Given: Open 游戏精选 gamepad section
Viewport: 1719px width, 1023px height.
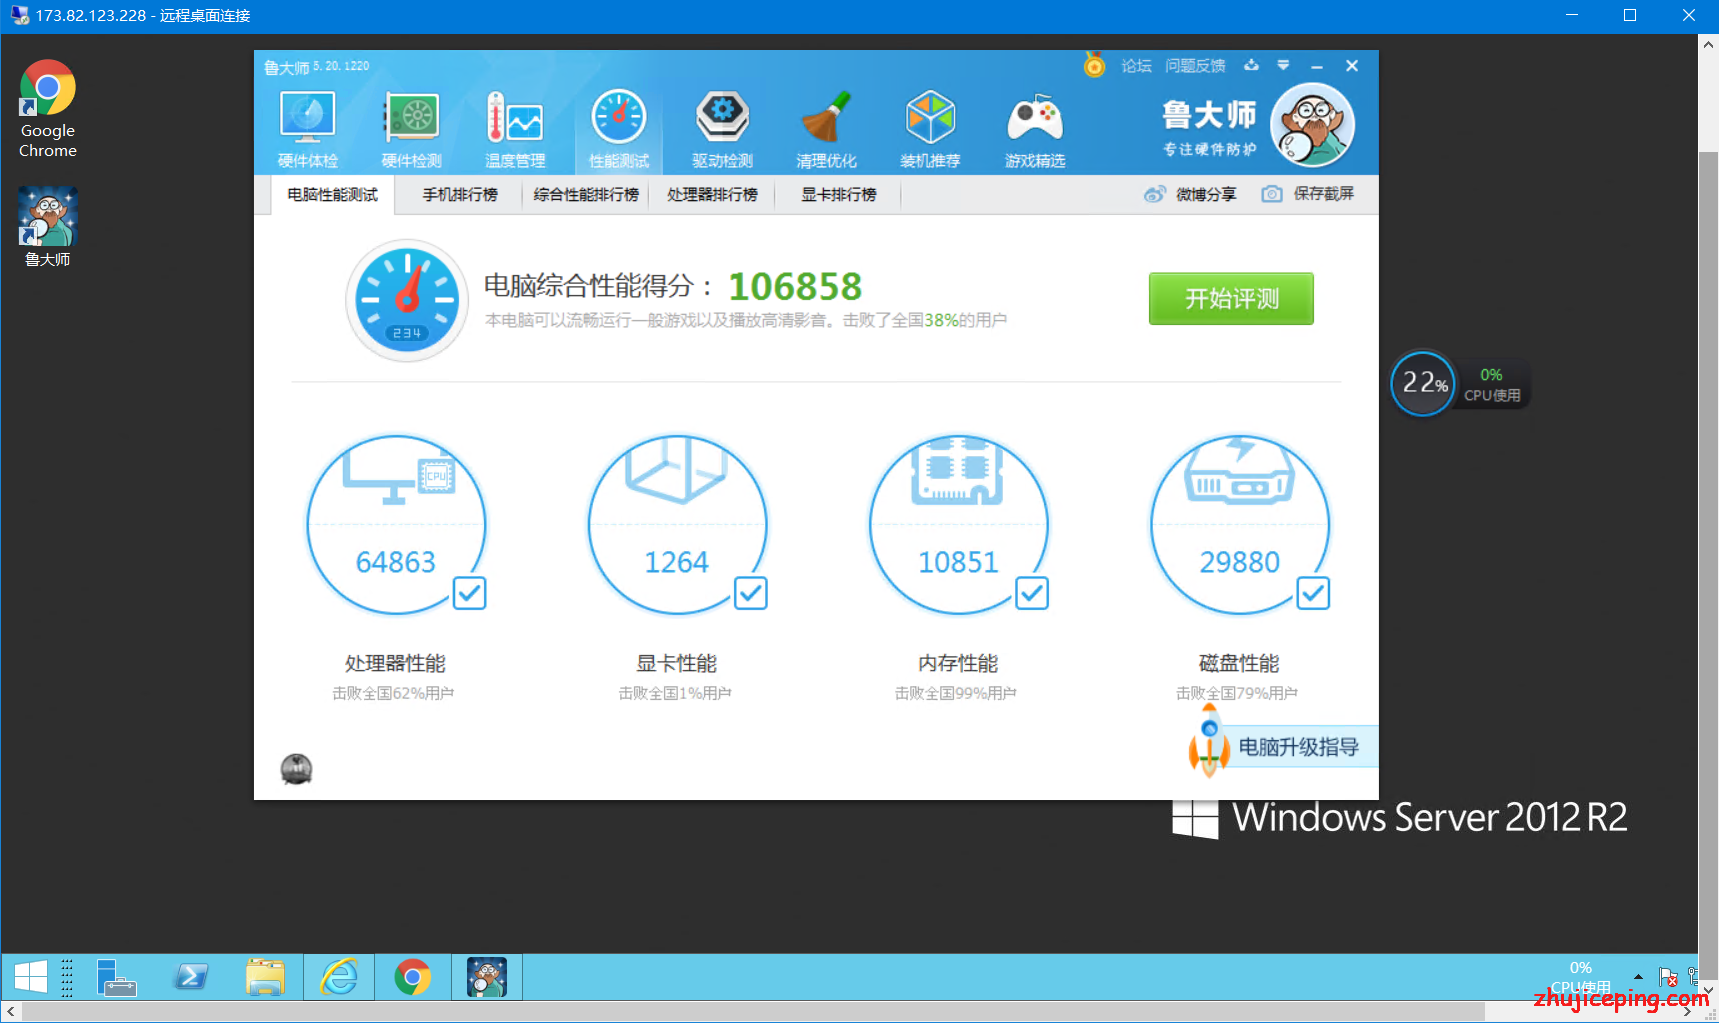Looking at the screenshot, I should click(x=1035, y=130).
